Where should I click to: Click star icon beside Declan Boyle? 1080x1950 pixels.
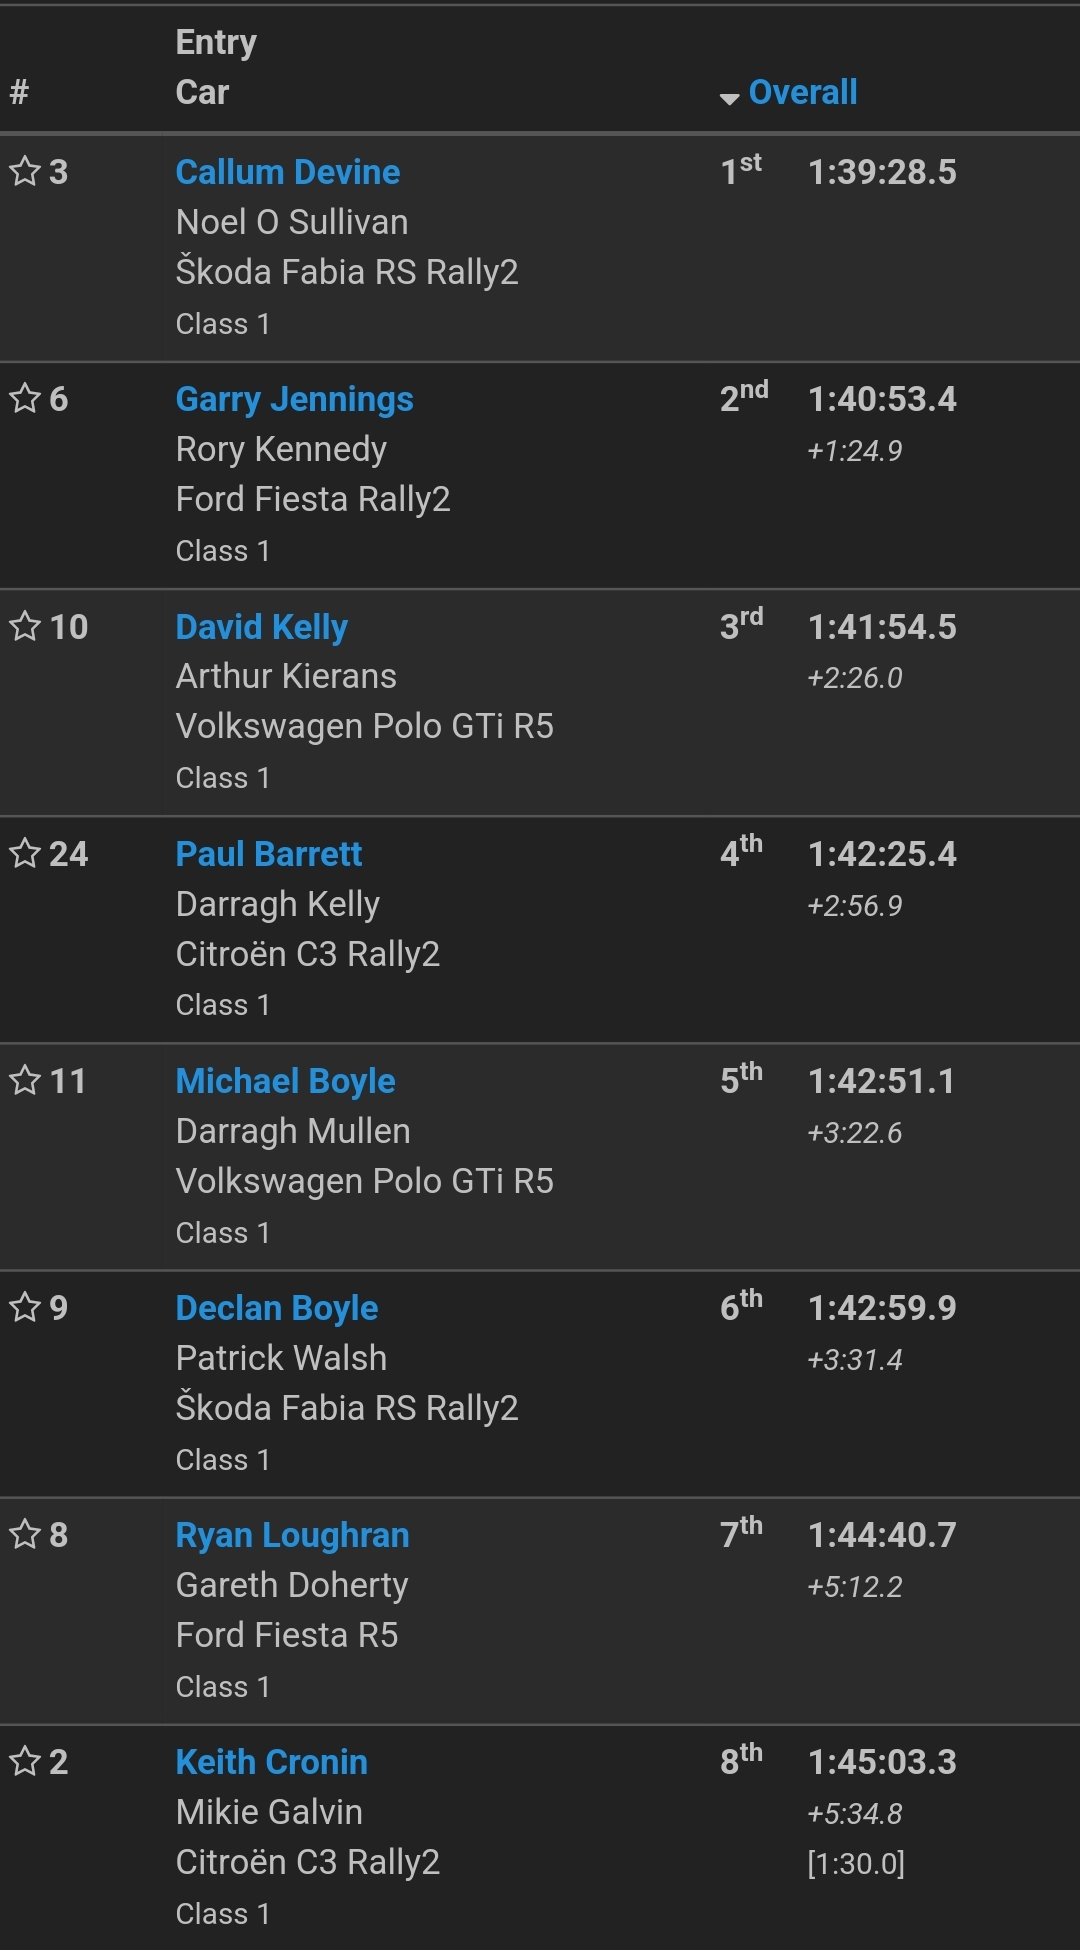(25, 1307)
